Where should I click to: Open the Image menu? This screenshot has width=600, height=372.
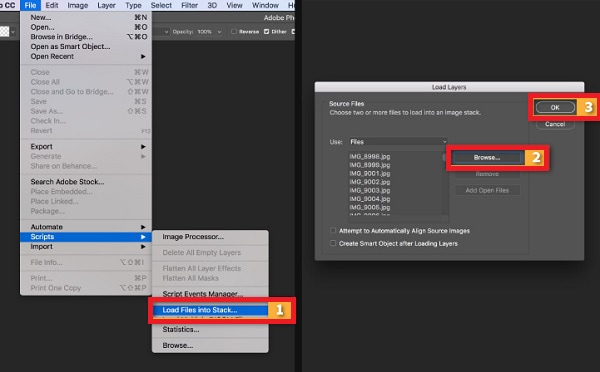[78, 5]
